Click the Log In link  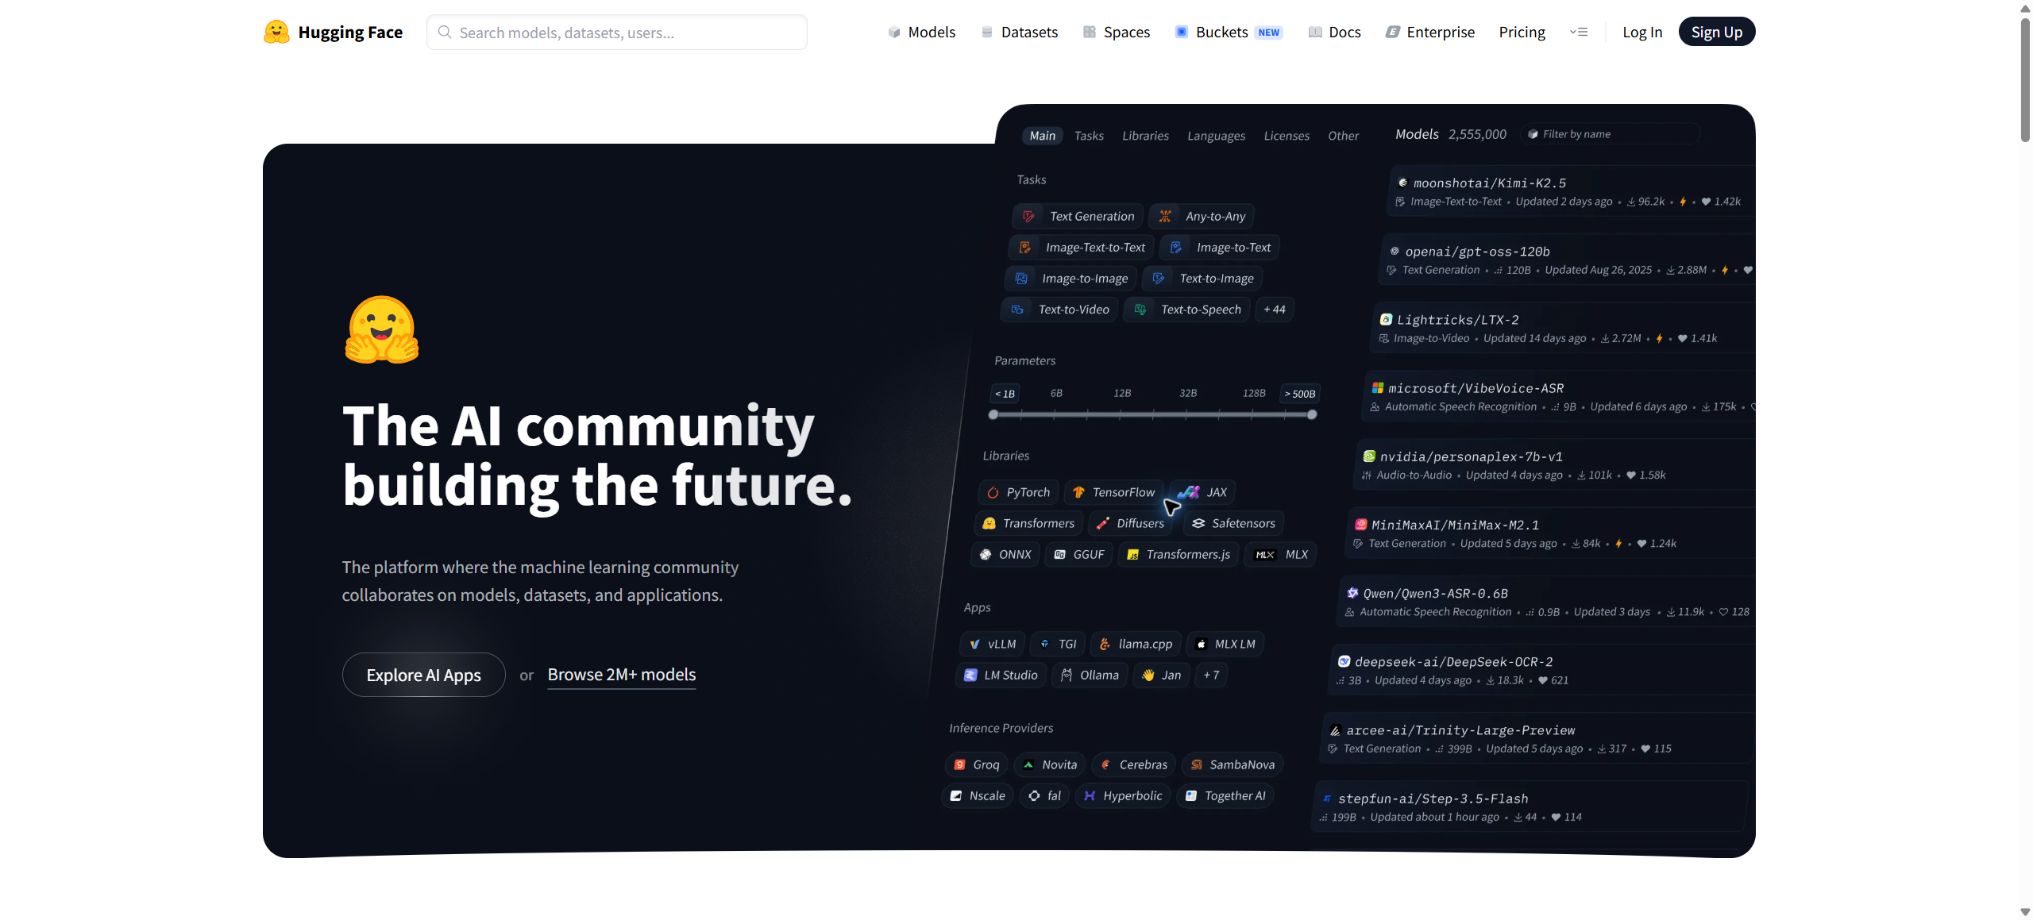coord(1642,32)
